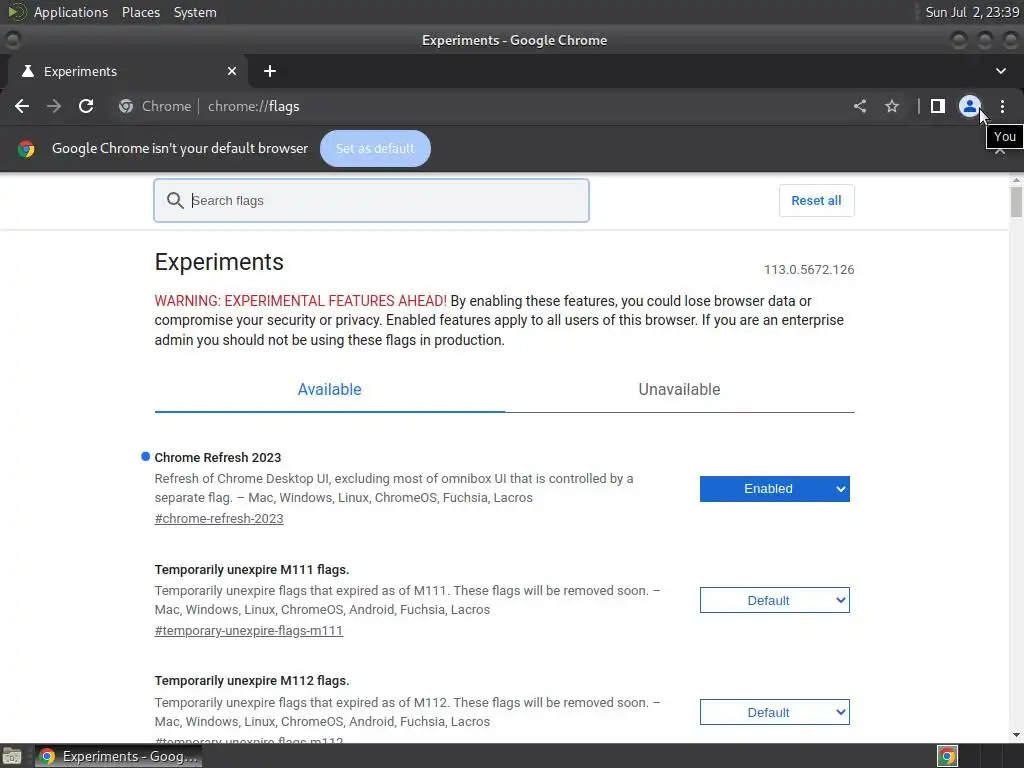
Task: Open the Places menu
Action: (141, 12)
